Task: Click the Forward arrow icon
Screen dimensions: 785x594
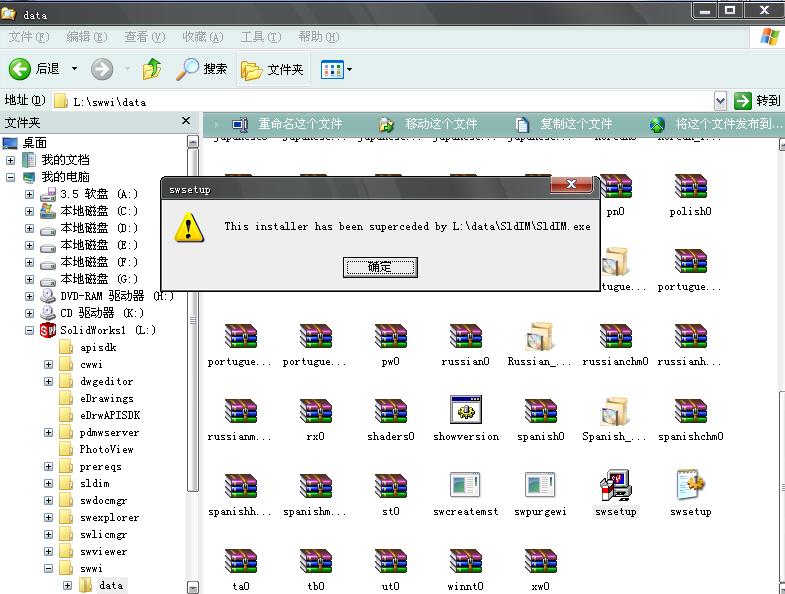Action: (102, 69)
